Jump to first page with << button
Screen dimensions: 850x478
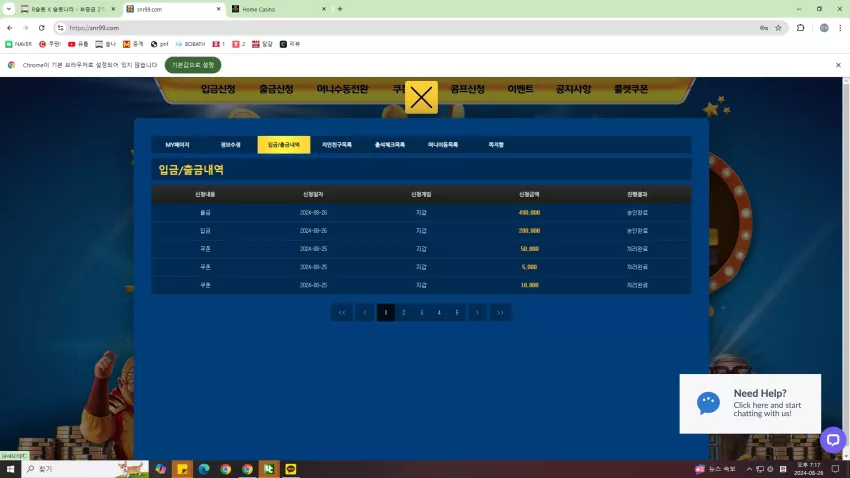pyautogui.click(x=342, y=313)
